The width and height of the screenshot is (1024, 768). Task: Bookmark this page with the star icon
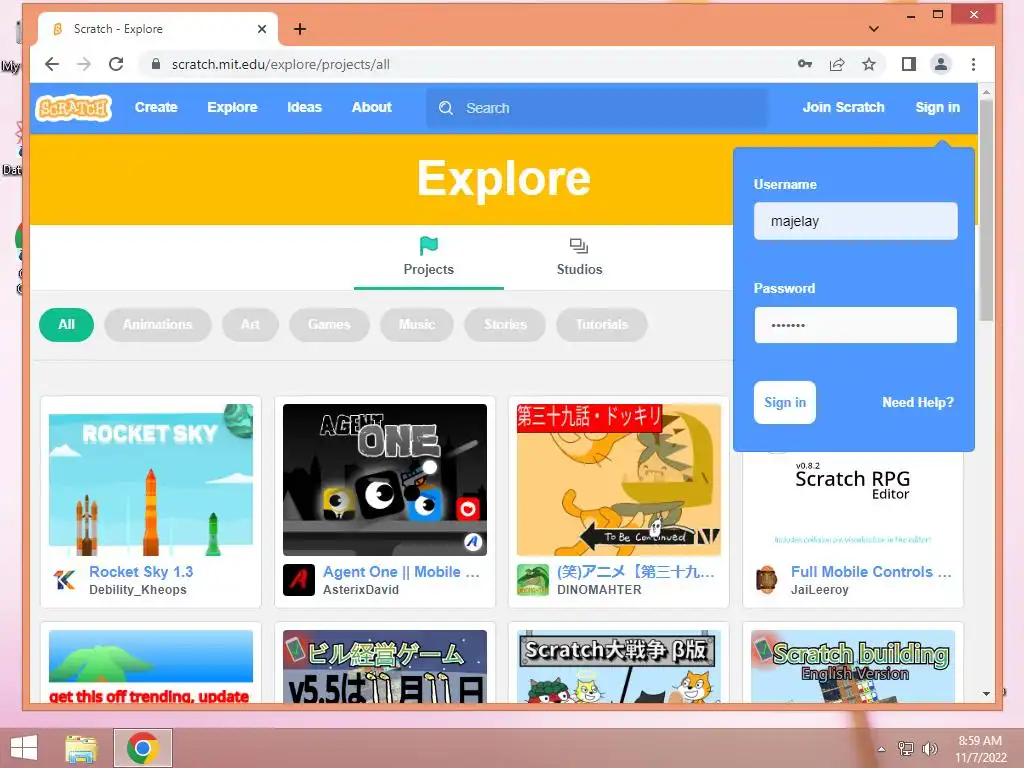[x=869, y=64]
